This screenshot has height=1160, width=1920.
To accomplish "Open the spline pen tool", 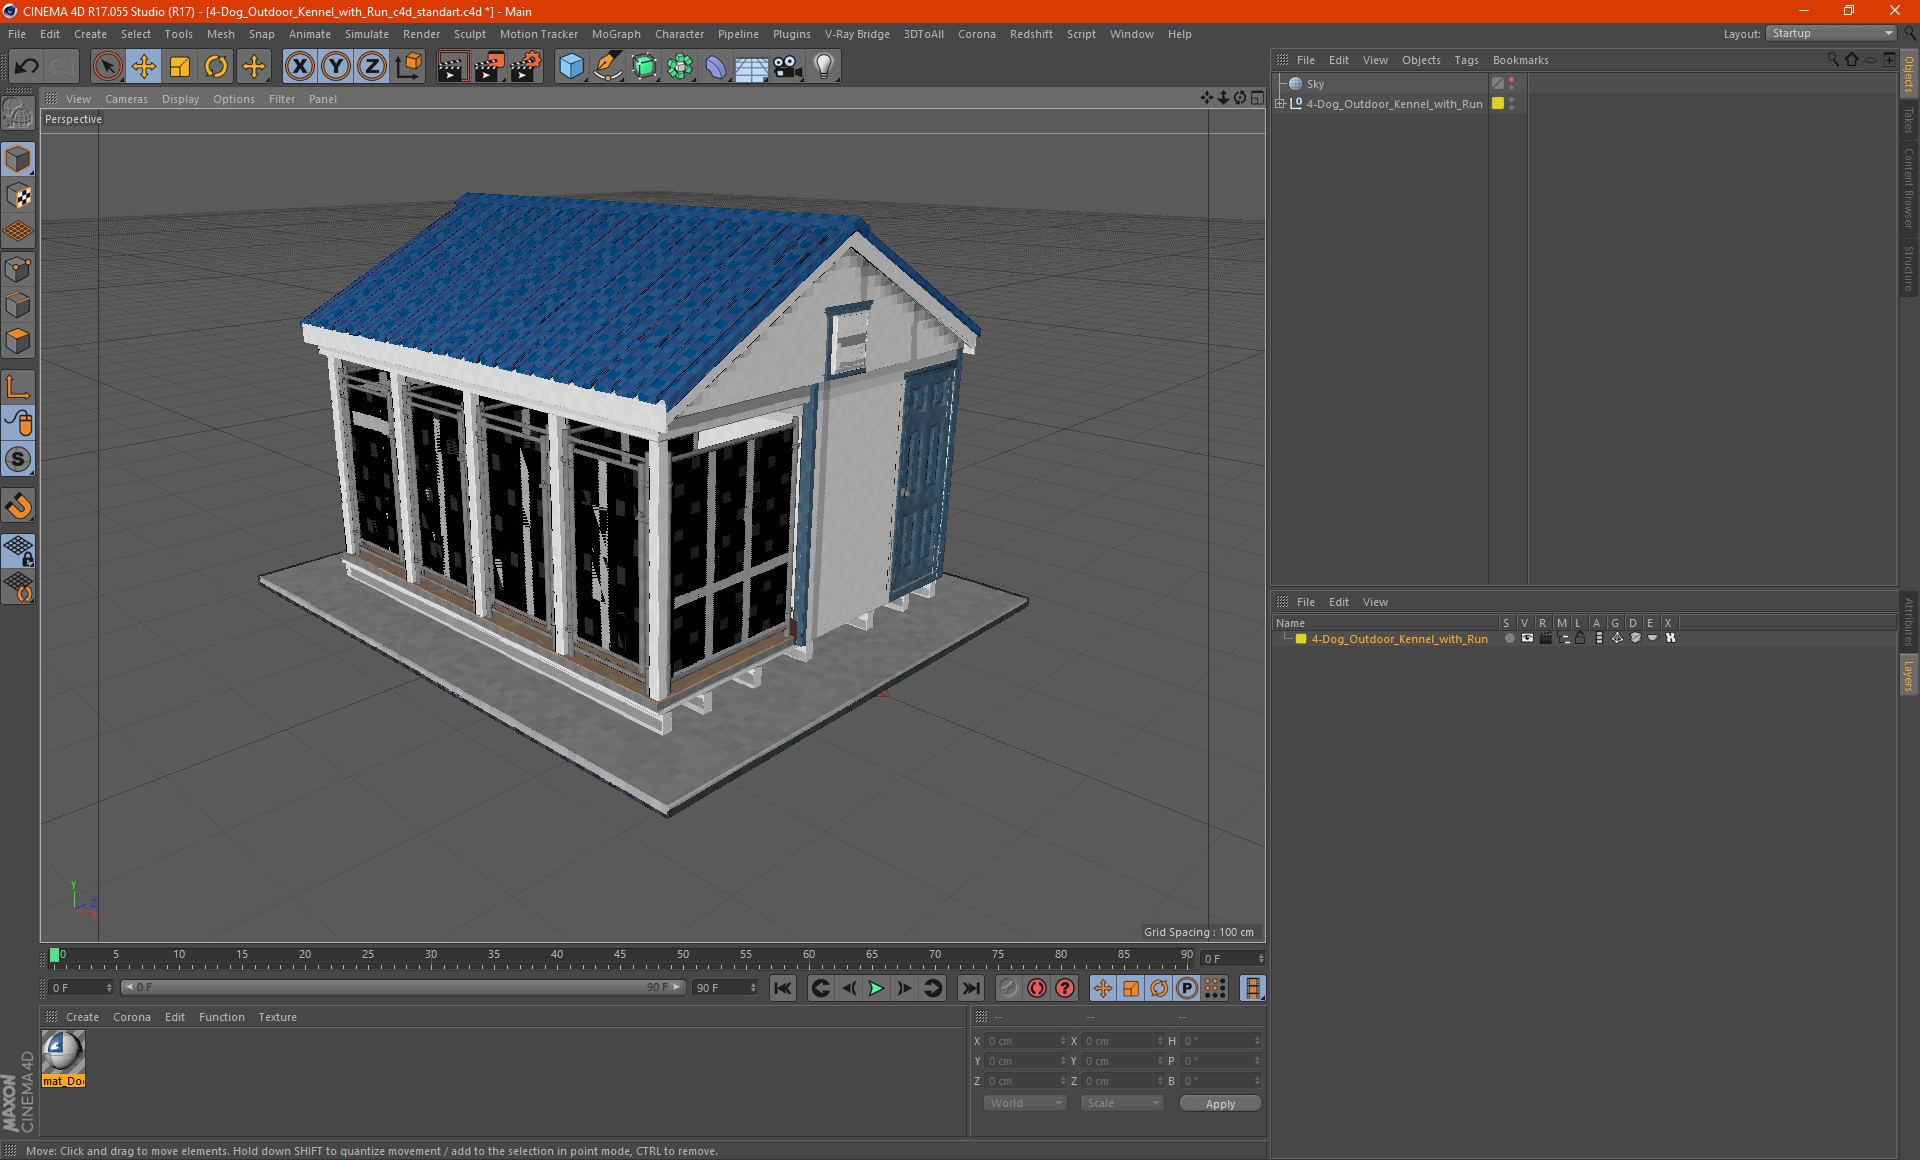I will click(x=608, y=67).
